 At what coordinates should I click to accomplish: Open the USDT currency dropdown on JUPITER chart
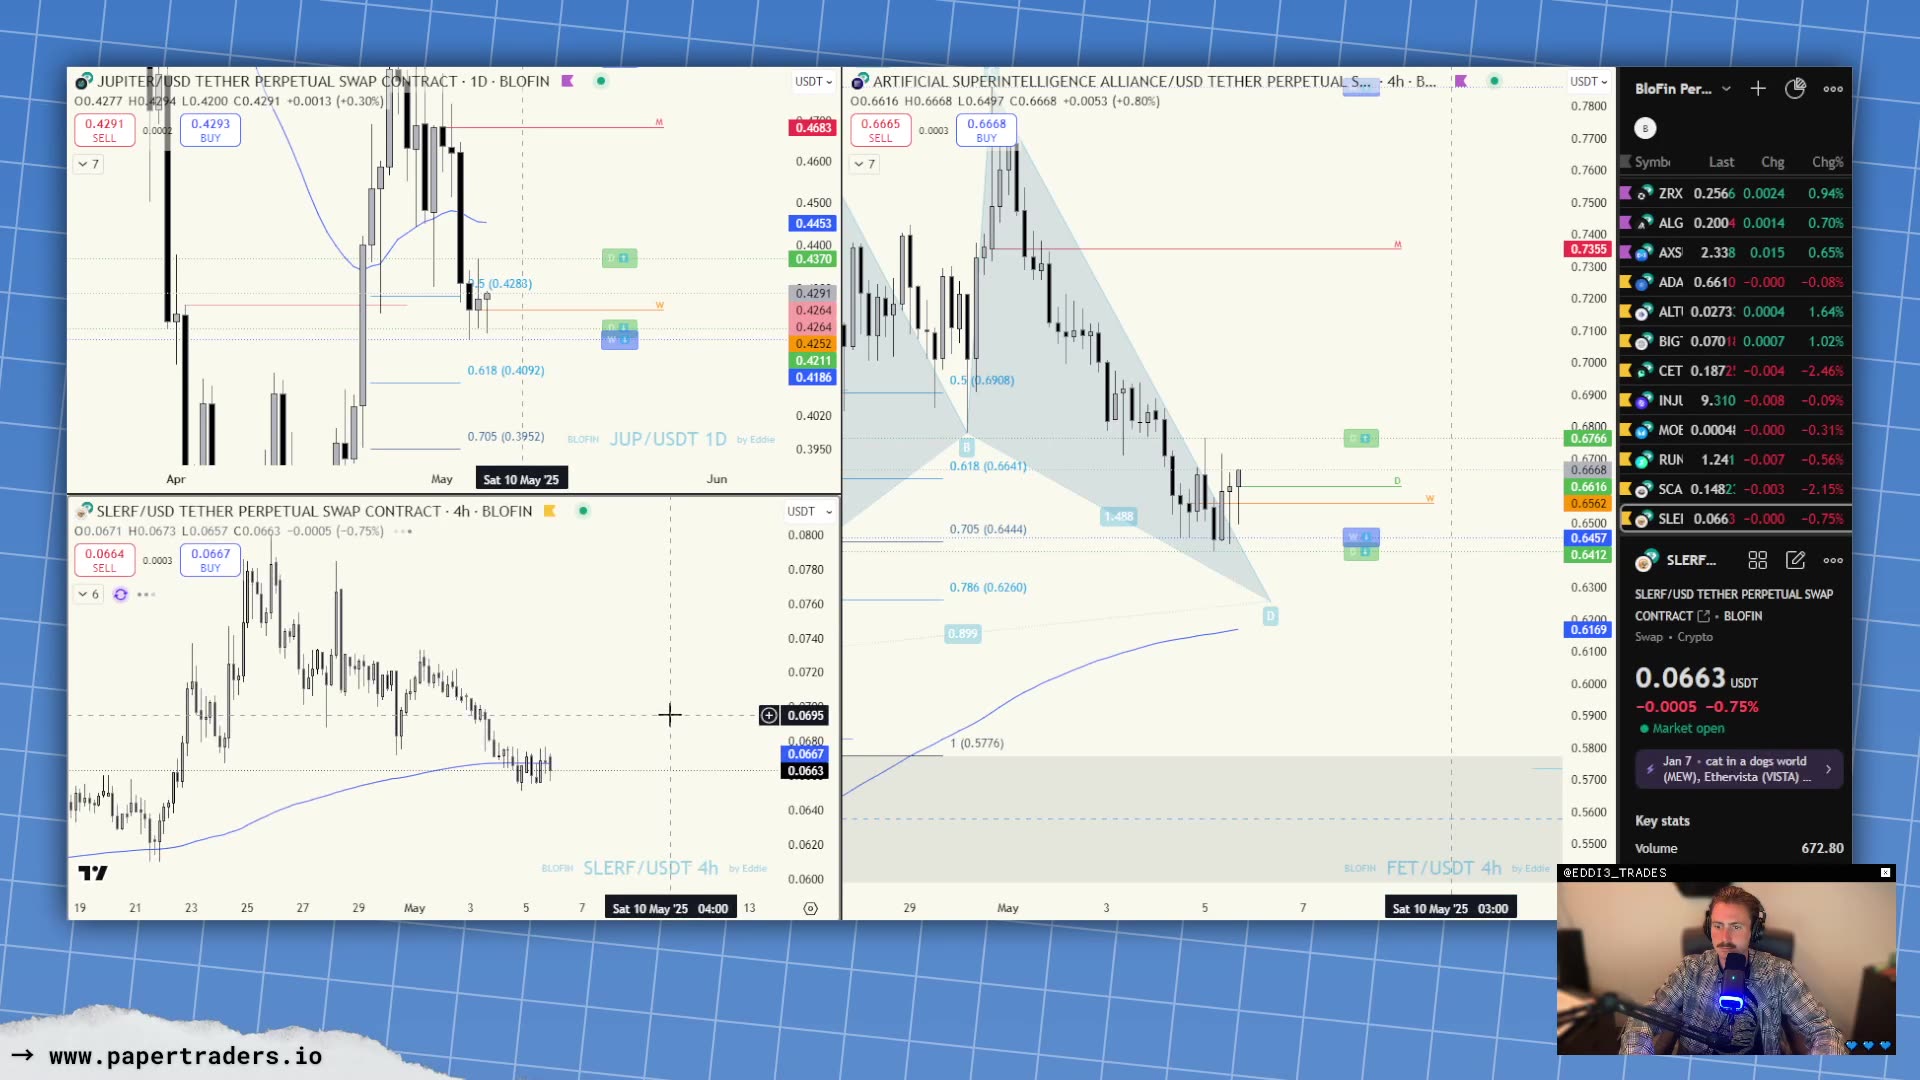tap(814, 81)
